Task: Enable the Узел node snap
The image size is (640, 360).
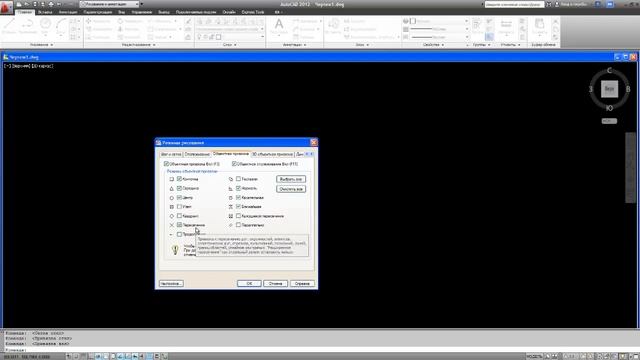Action: 179,207
